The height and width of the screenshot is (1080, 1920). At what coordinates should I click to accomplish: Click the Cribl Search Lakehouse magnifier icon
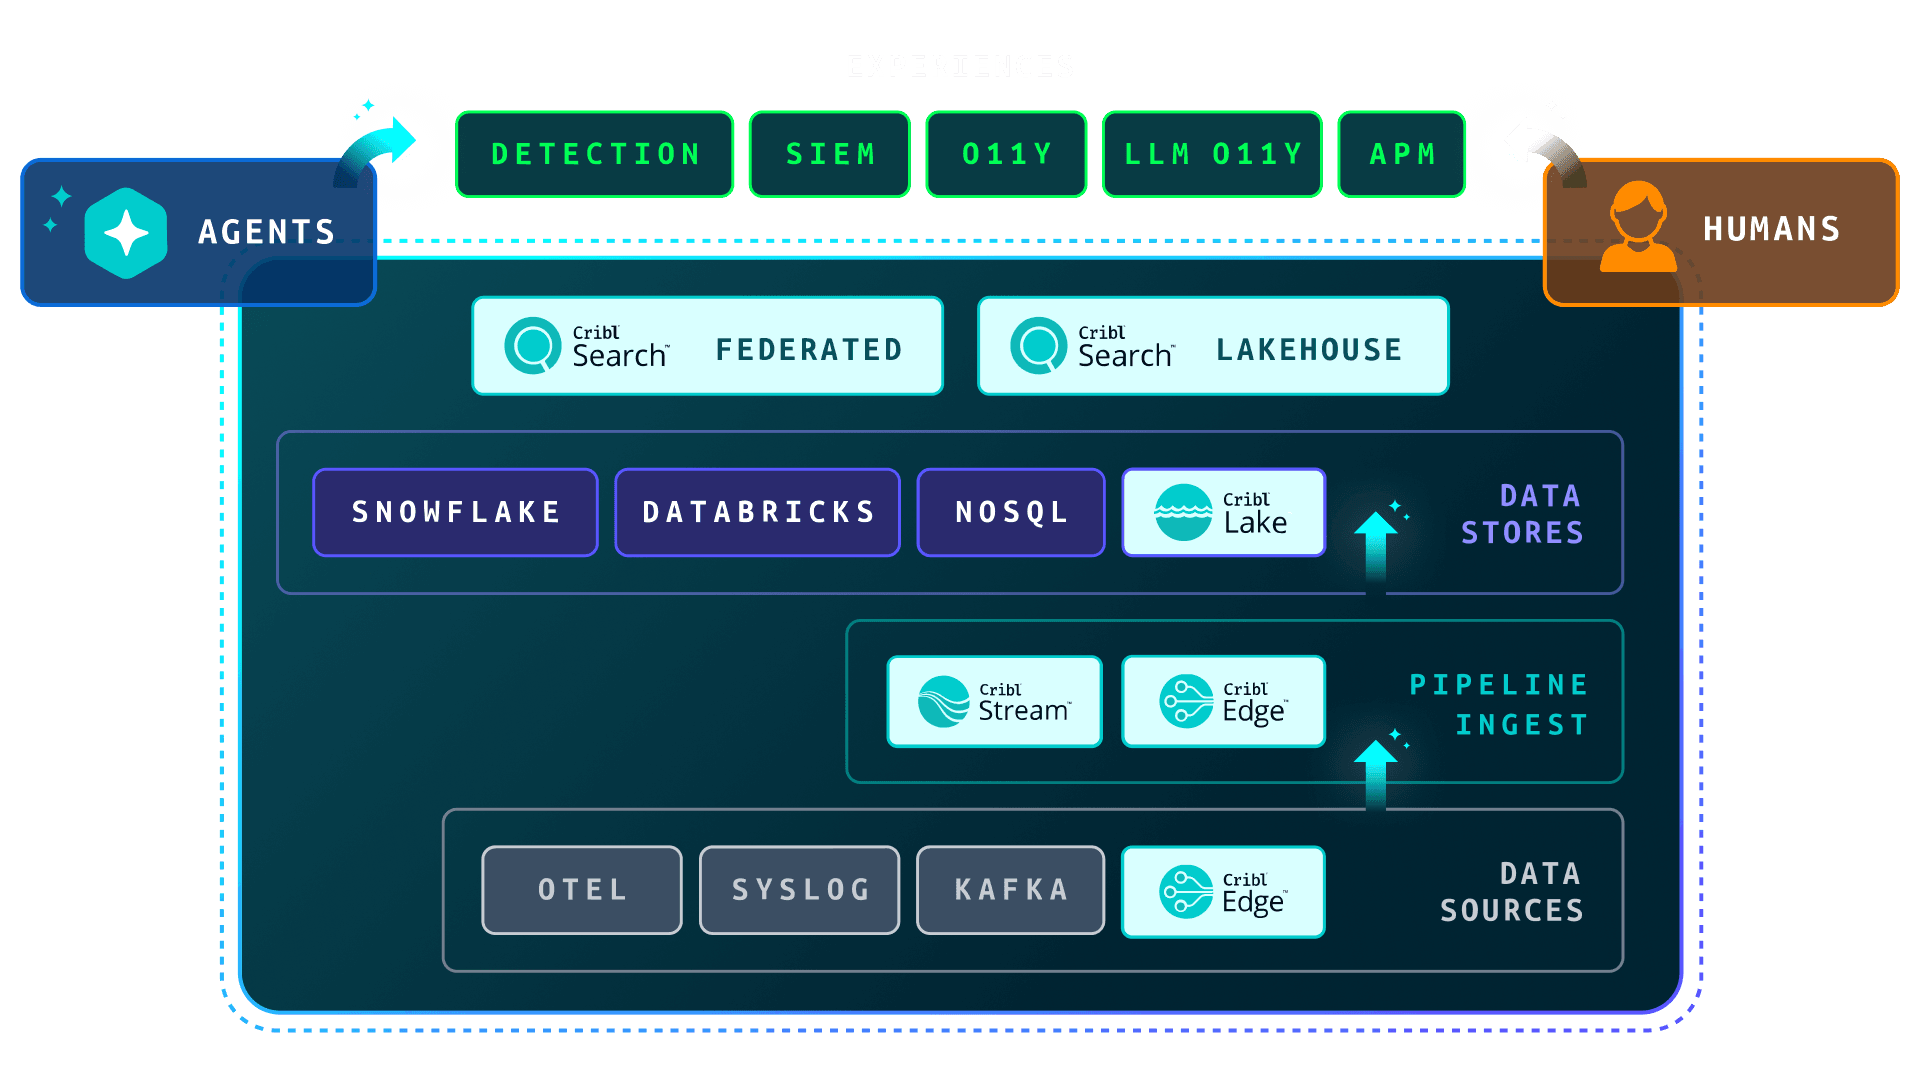click(x=1039, y=346)
